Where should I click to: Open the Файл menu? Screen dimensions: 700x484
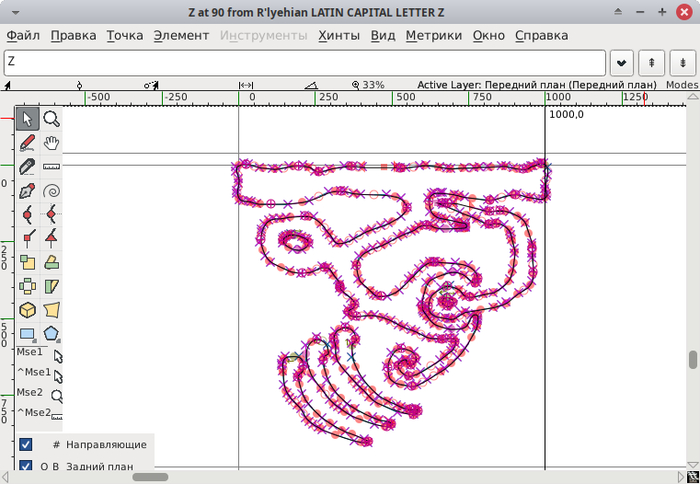(x=23, y=35)
